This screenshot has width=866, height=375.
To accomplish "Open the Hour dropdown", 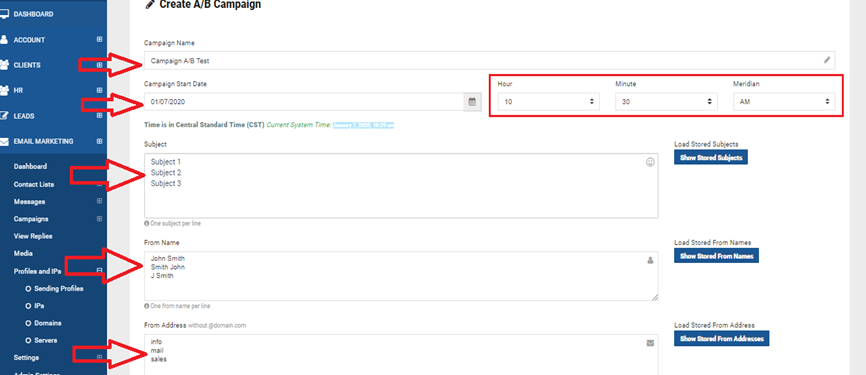I will [x=548, y=102].
